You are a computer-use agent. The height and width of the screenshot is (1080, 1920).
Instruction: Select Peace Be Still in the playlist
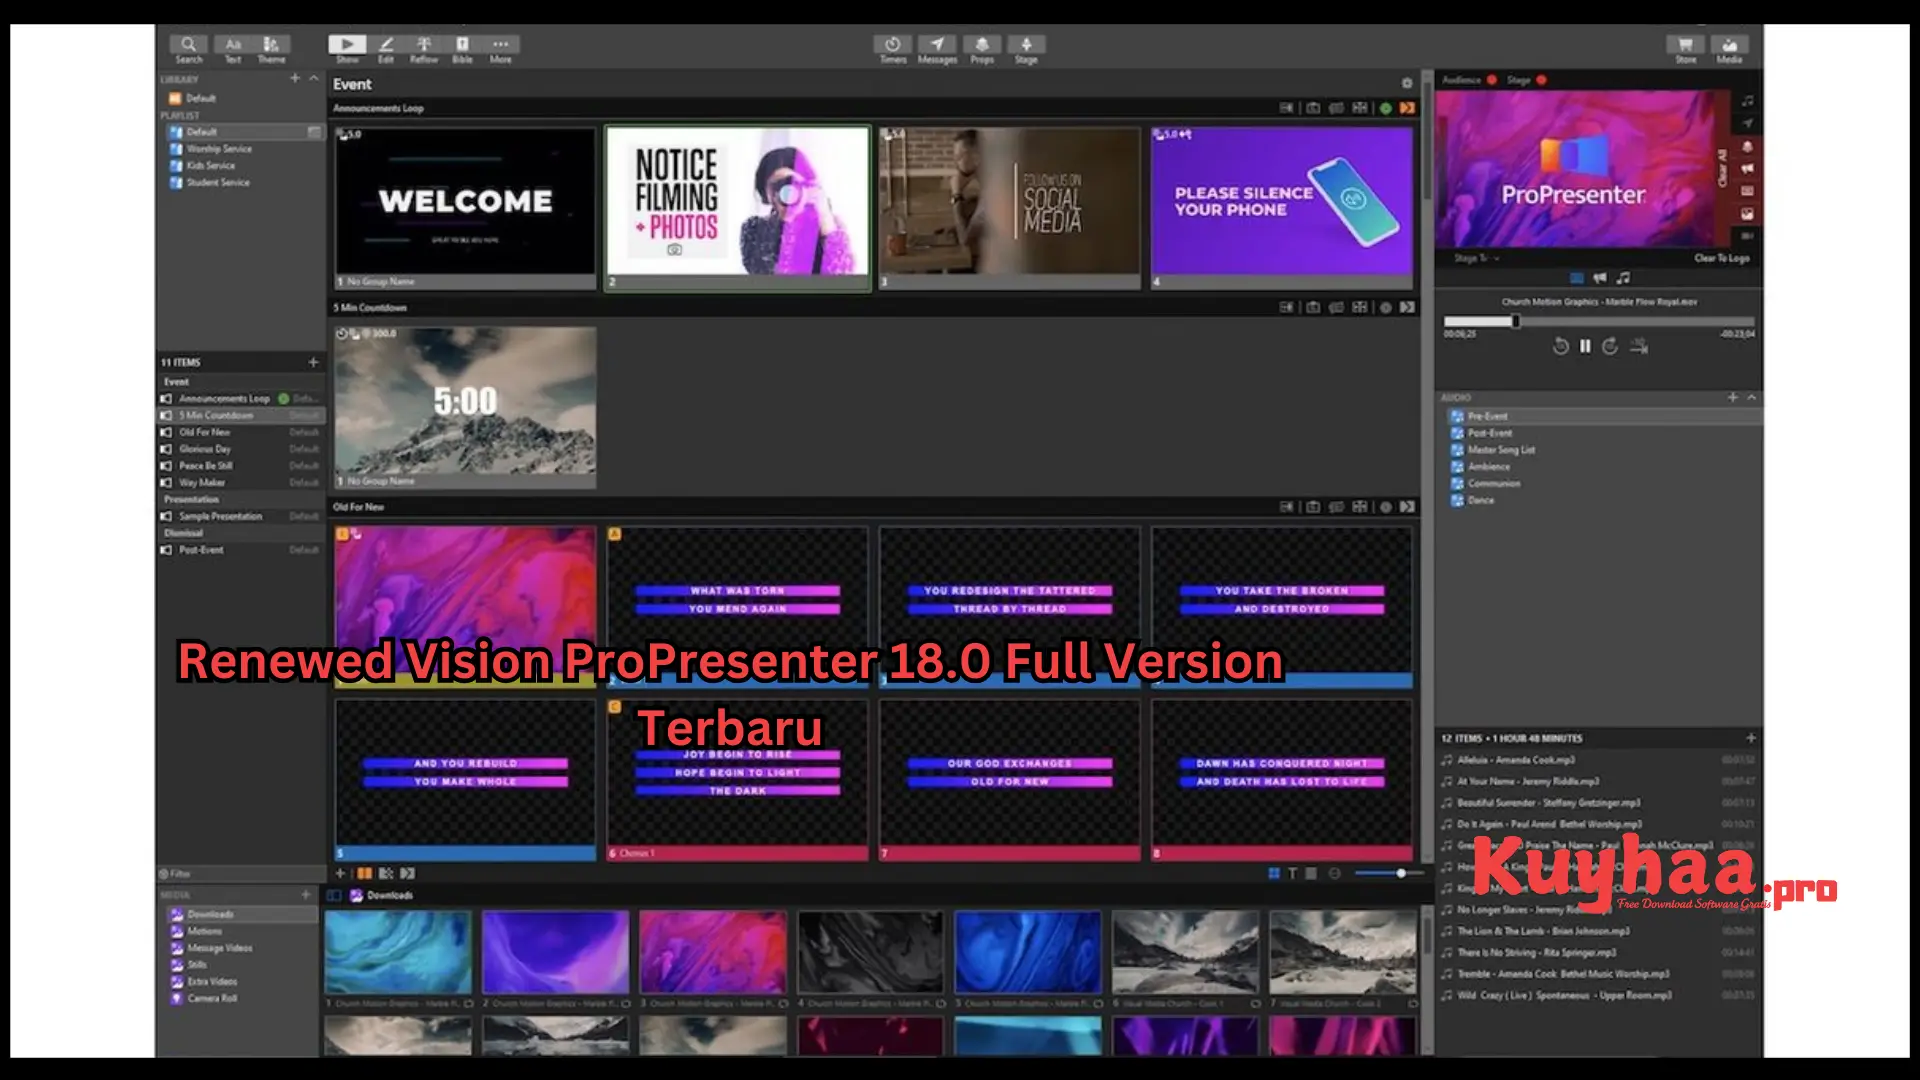click(x=240, y=466)
